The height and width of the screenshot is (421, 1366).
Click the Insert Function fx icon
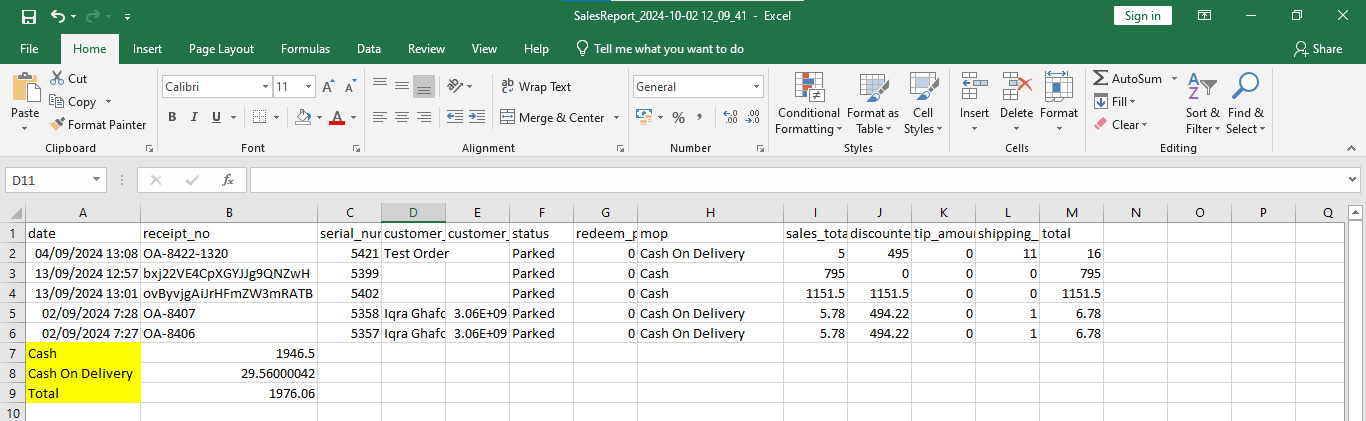(x=228, y=180)
